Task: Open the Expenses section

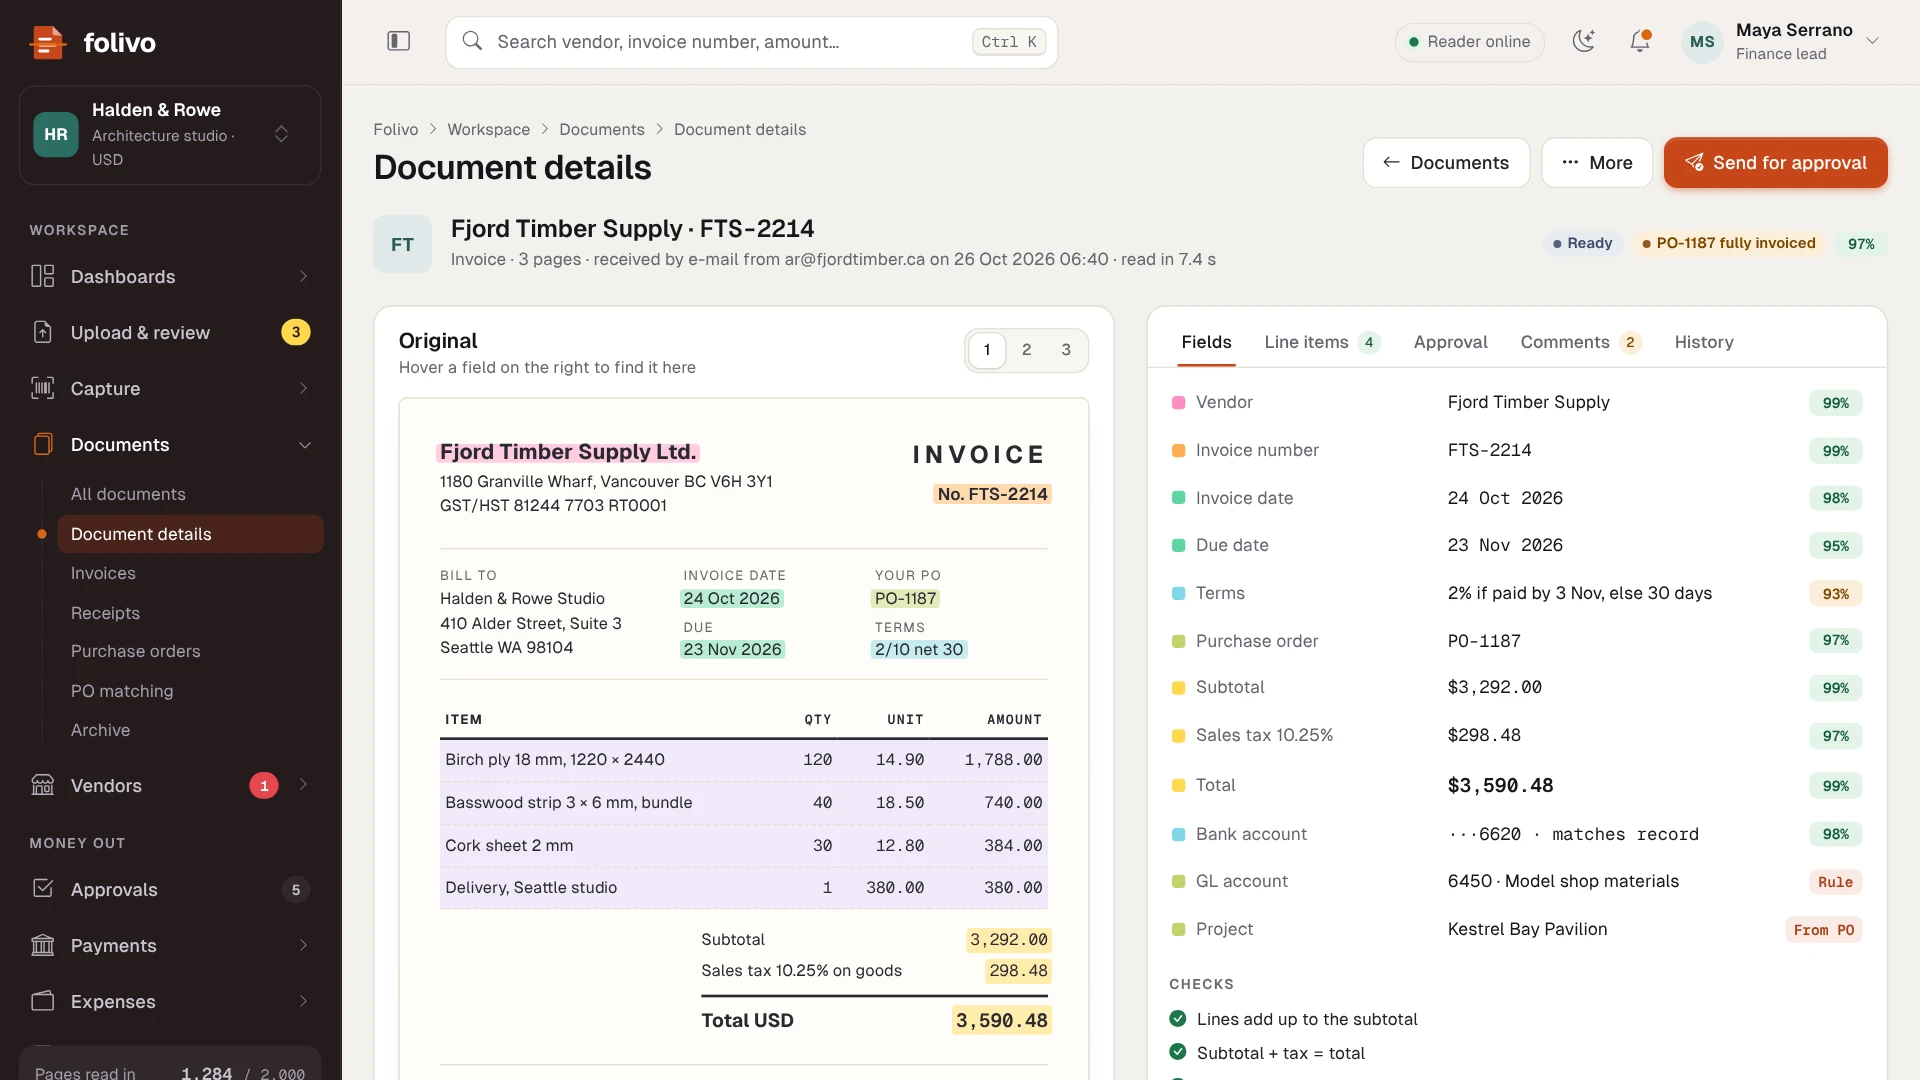Action: [x=170, y=1001]
